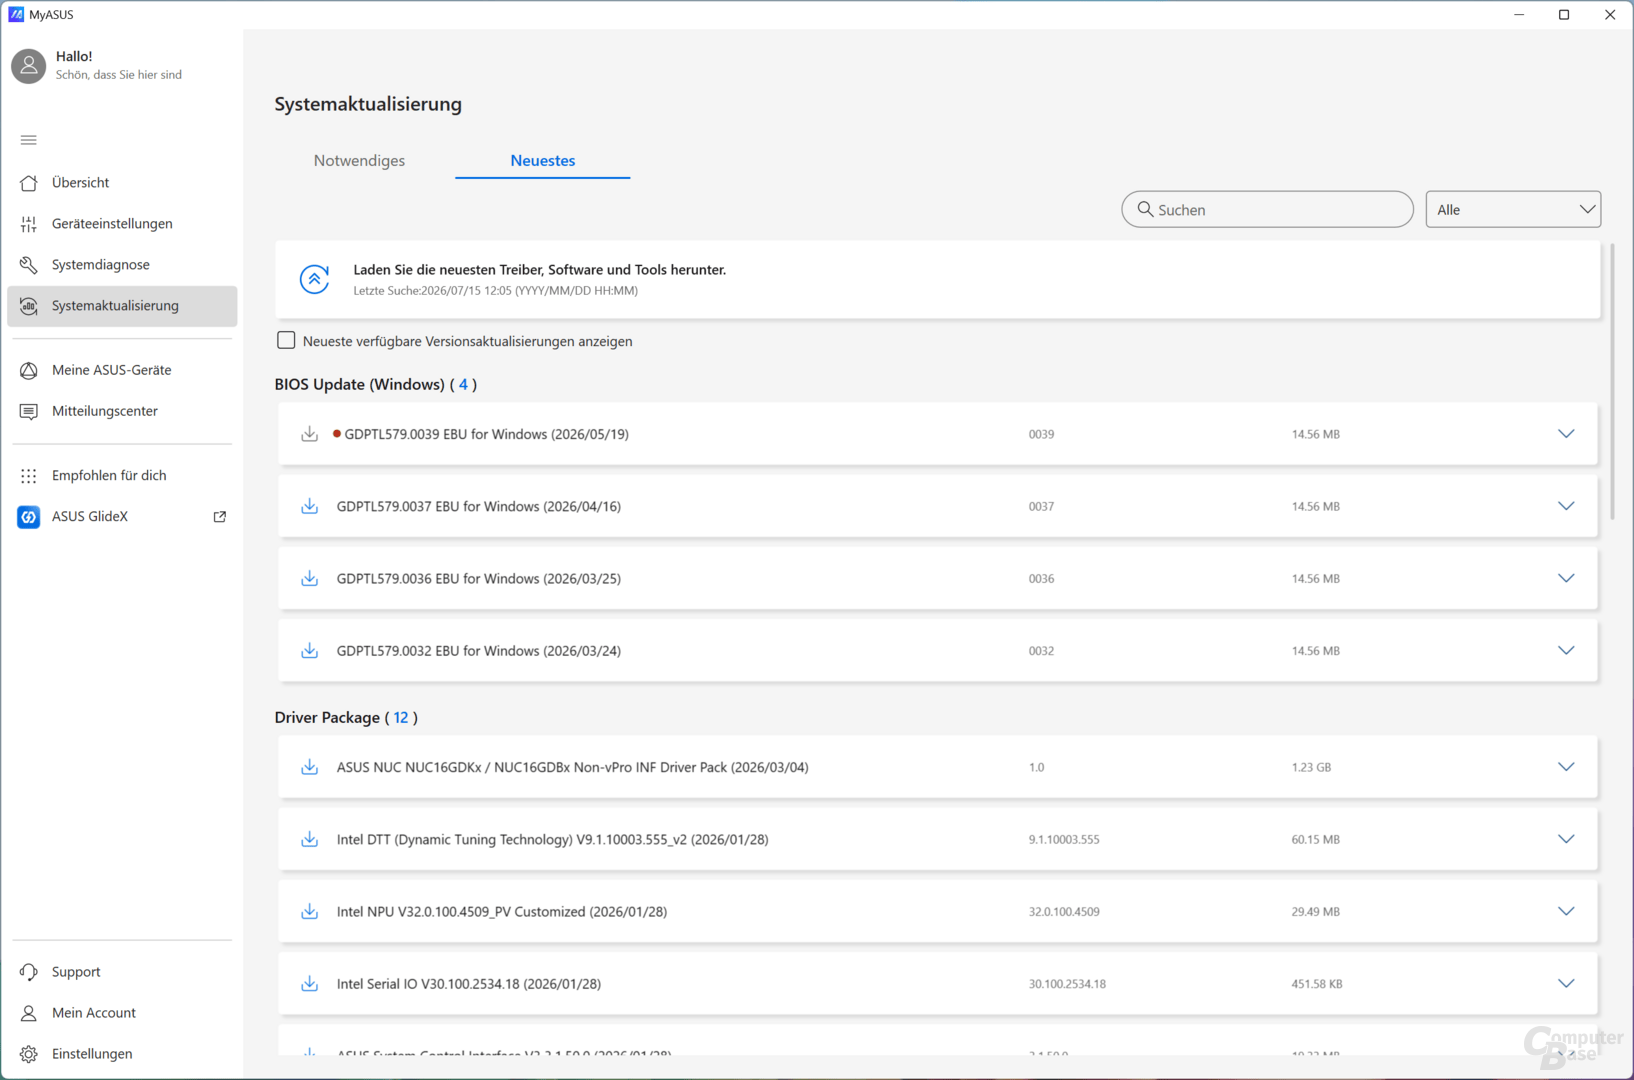Download the NUC16GDKx INF Driver Pack
The image size is (1634, 1080).
309,767
